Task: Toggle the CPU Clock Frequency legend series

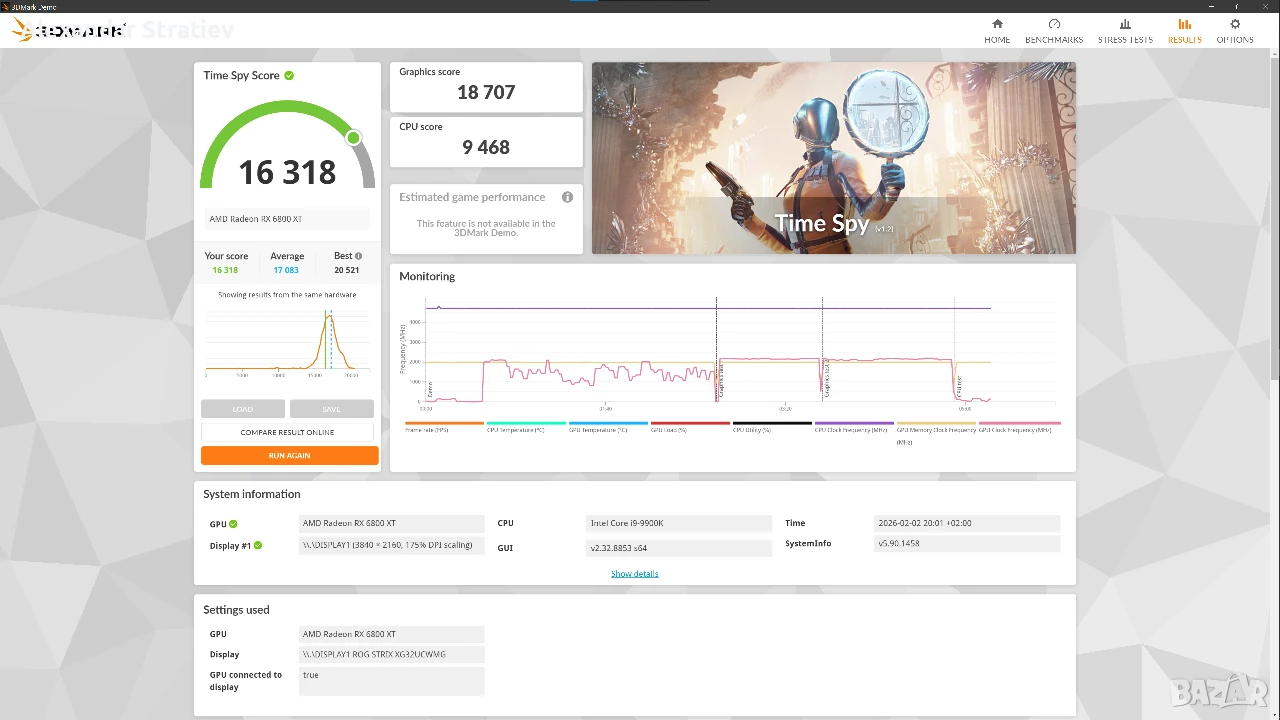Action: (854, 426)
